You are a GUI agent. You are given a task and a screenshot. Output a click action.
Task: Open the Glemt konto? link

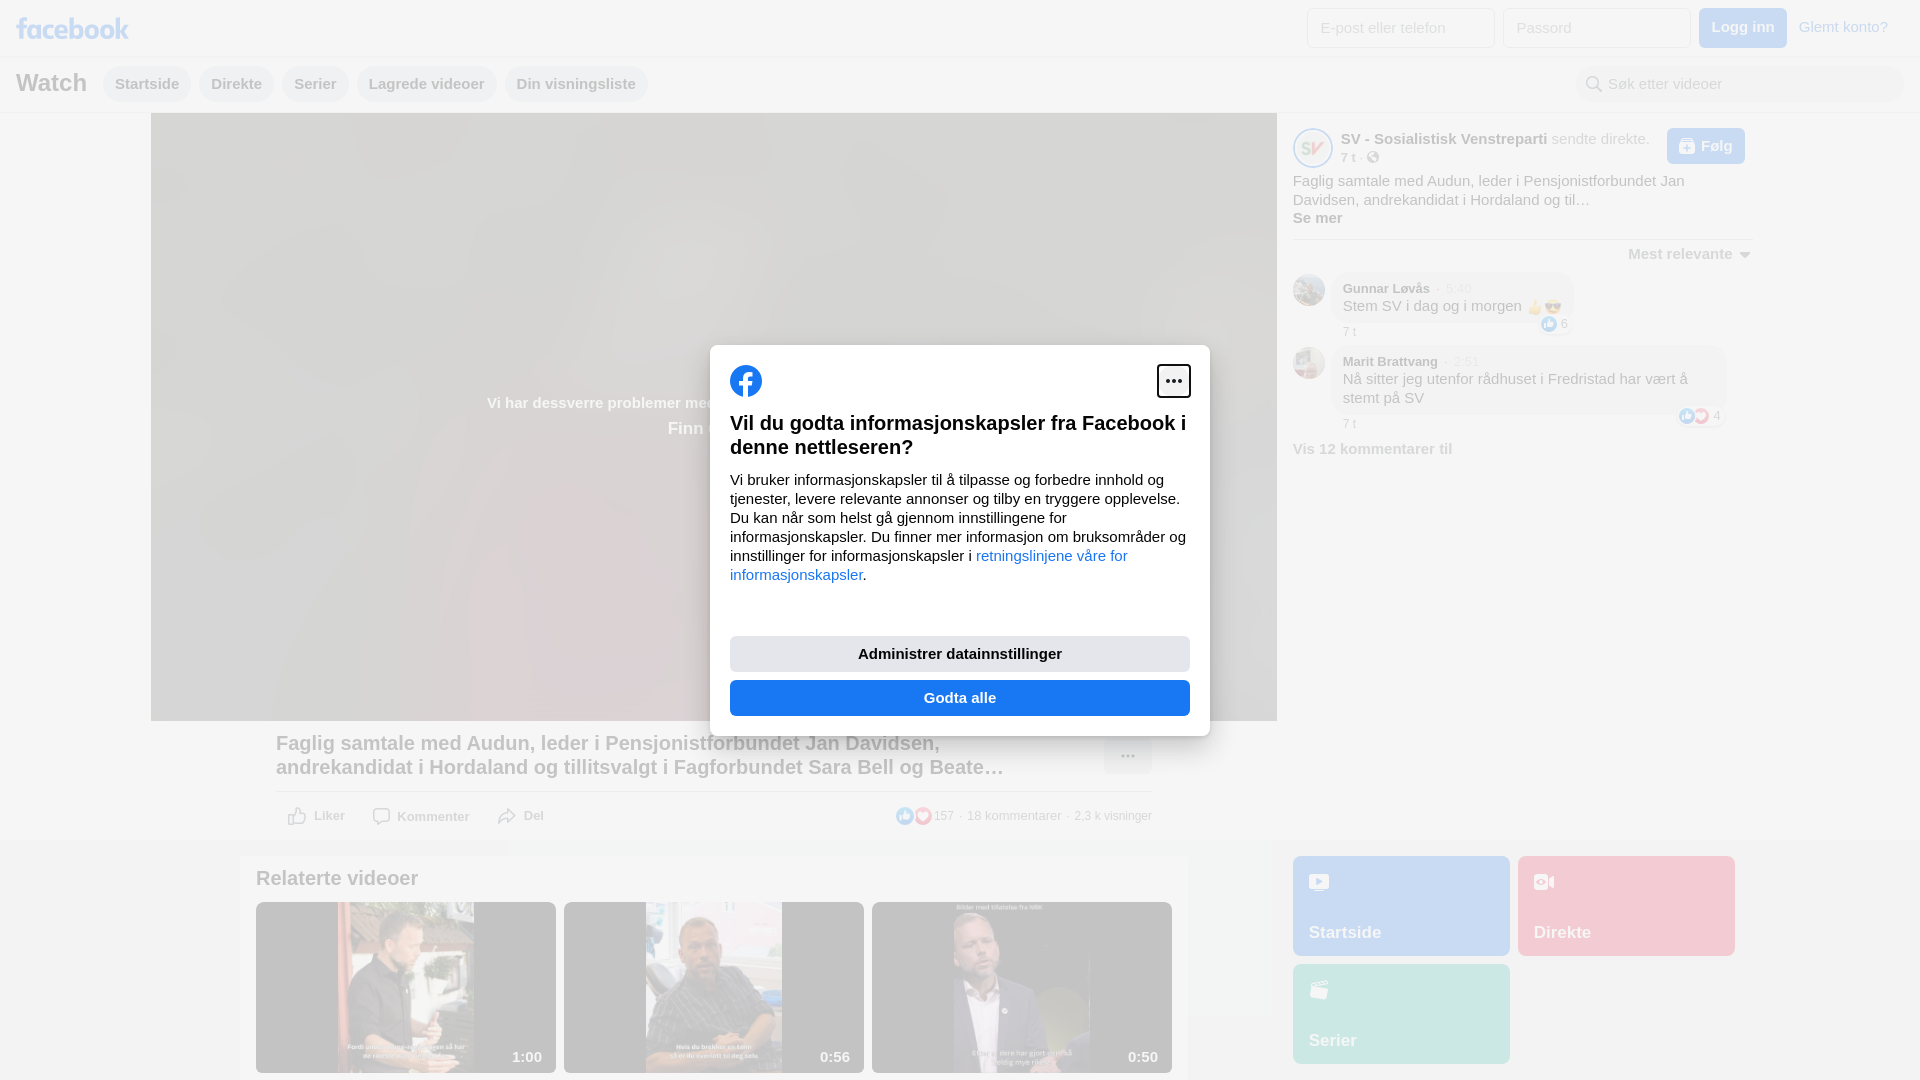[x=1843, y=27]
